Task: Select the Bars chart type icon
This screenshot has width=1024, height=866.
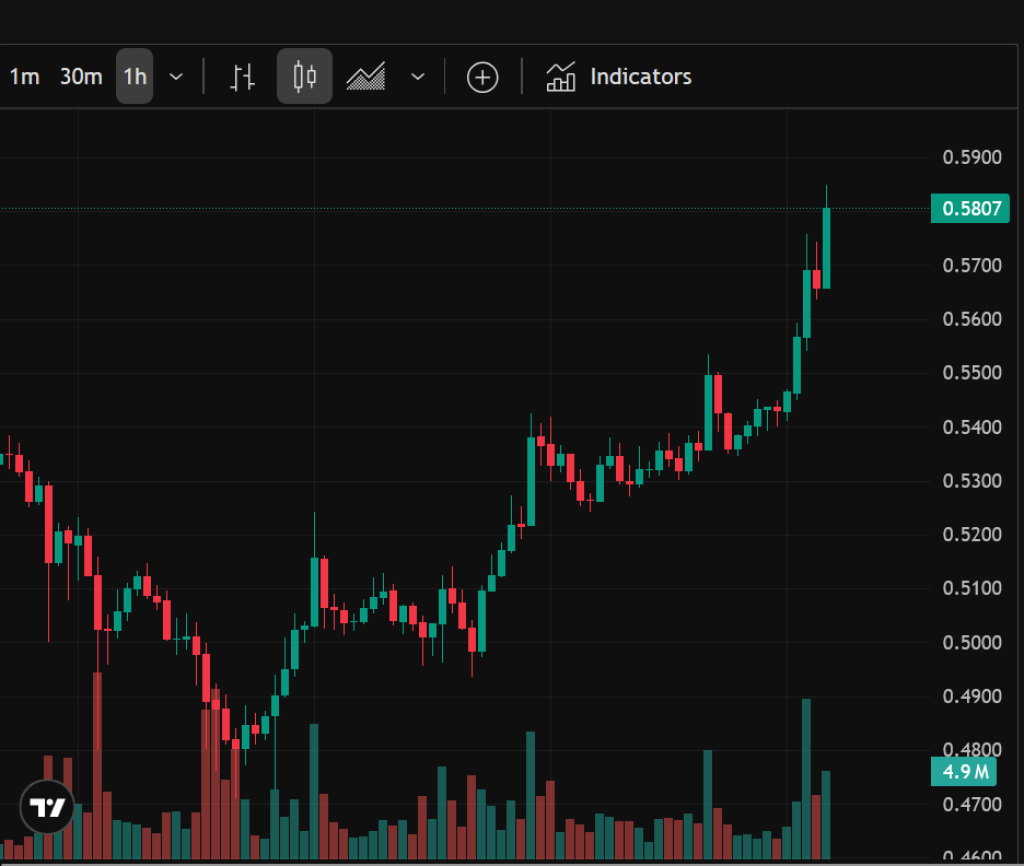Action: tap(243, 77)
